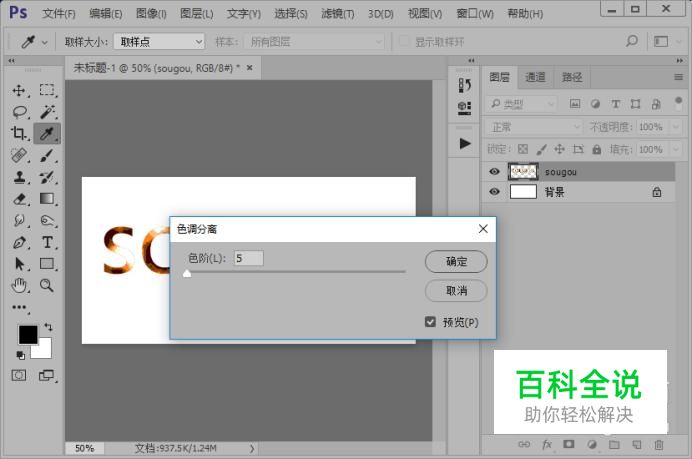692x459 pixels.
Task: Open the blend mode dropdown
Action: point(534,127)
